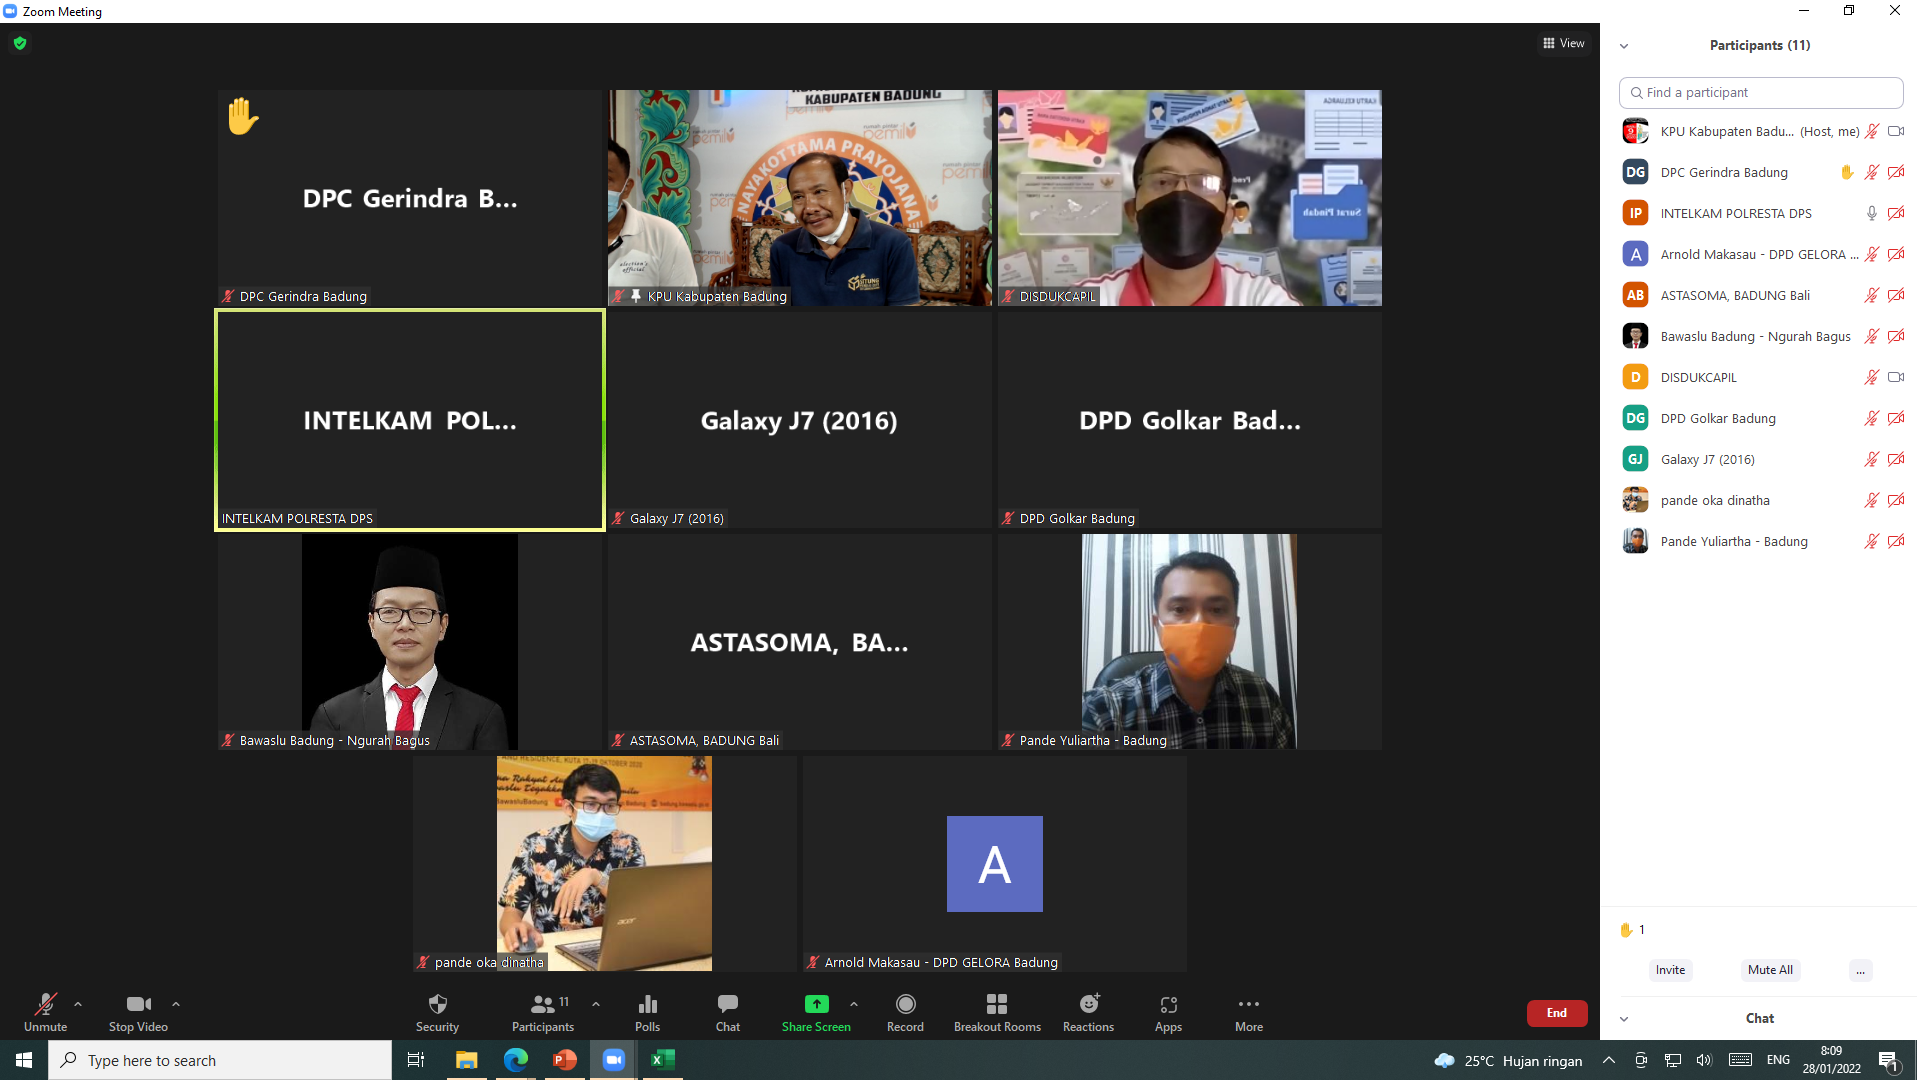Click the Mute All button
1917x1080 pixels.
point(1769,970)
